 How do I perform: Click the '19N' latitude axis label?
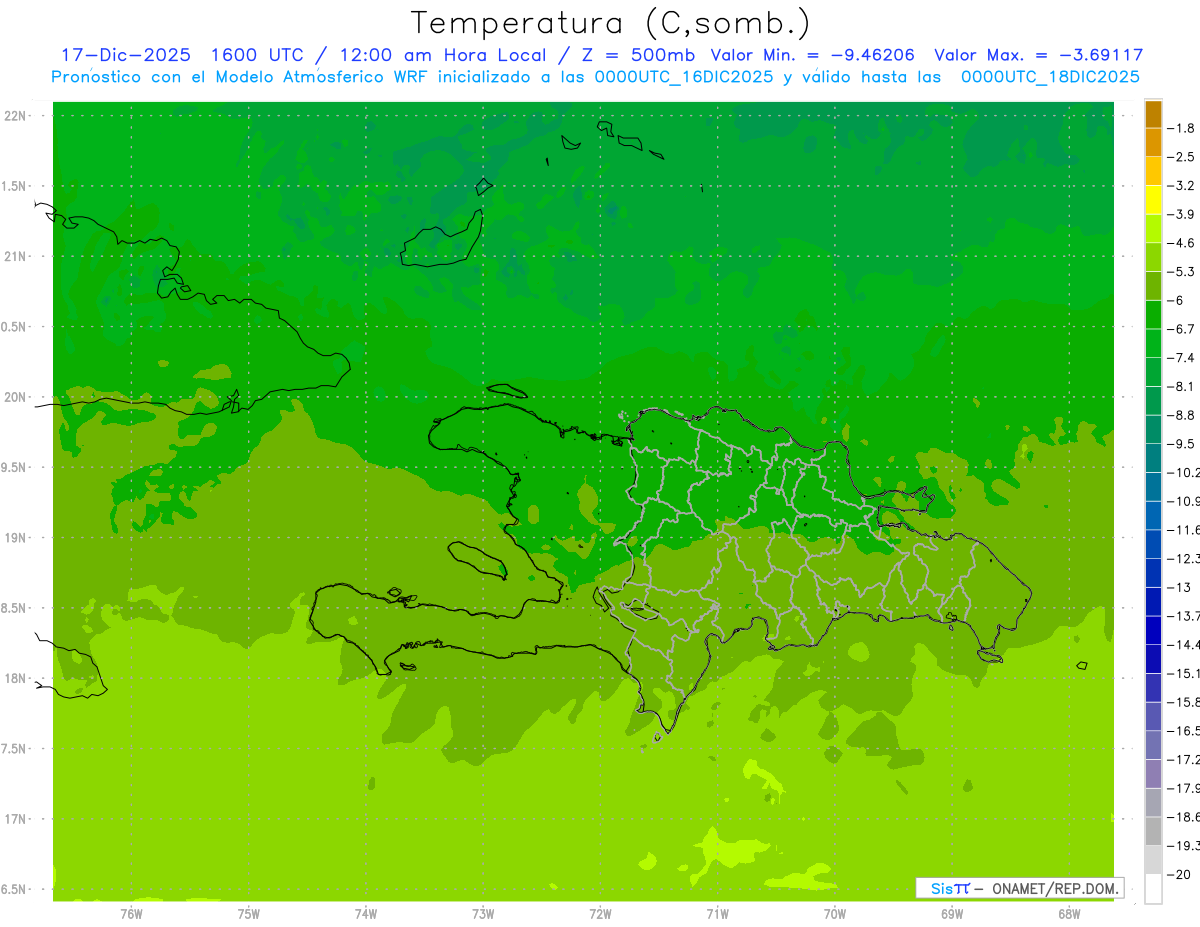pyautogui.click(x=16, y=538)
